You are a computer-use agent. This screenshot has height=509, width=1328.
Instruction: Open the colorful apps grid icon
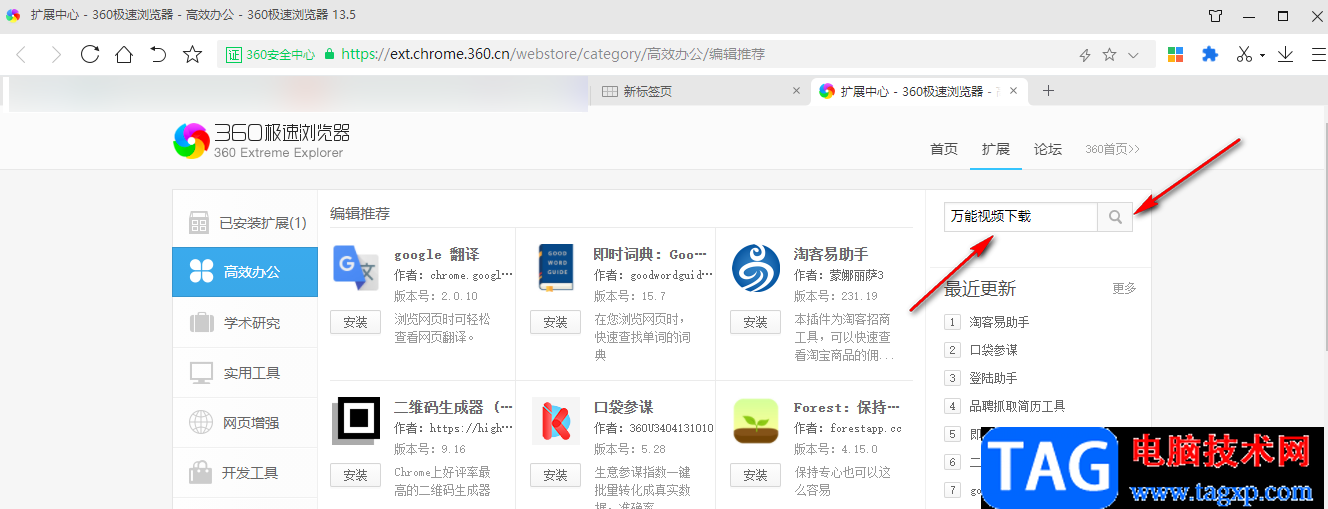(1176, 54)
